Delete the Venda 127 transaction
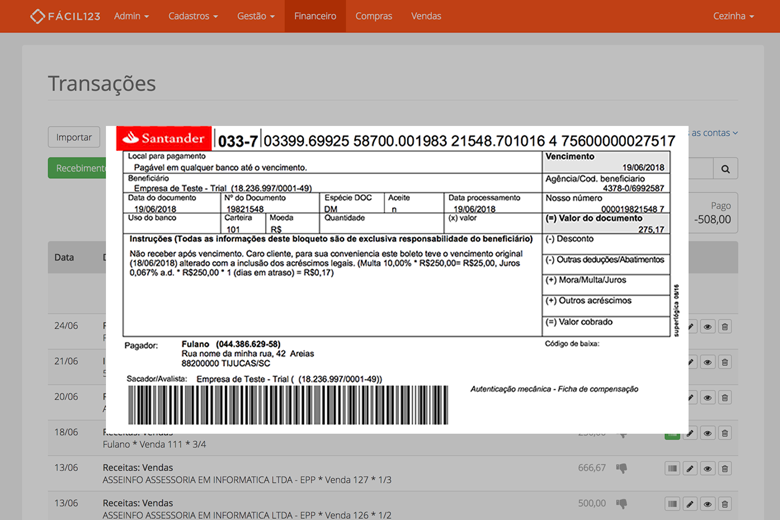Screen dimensions: 780x520 [725, 469]
